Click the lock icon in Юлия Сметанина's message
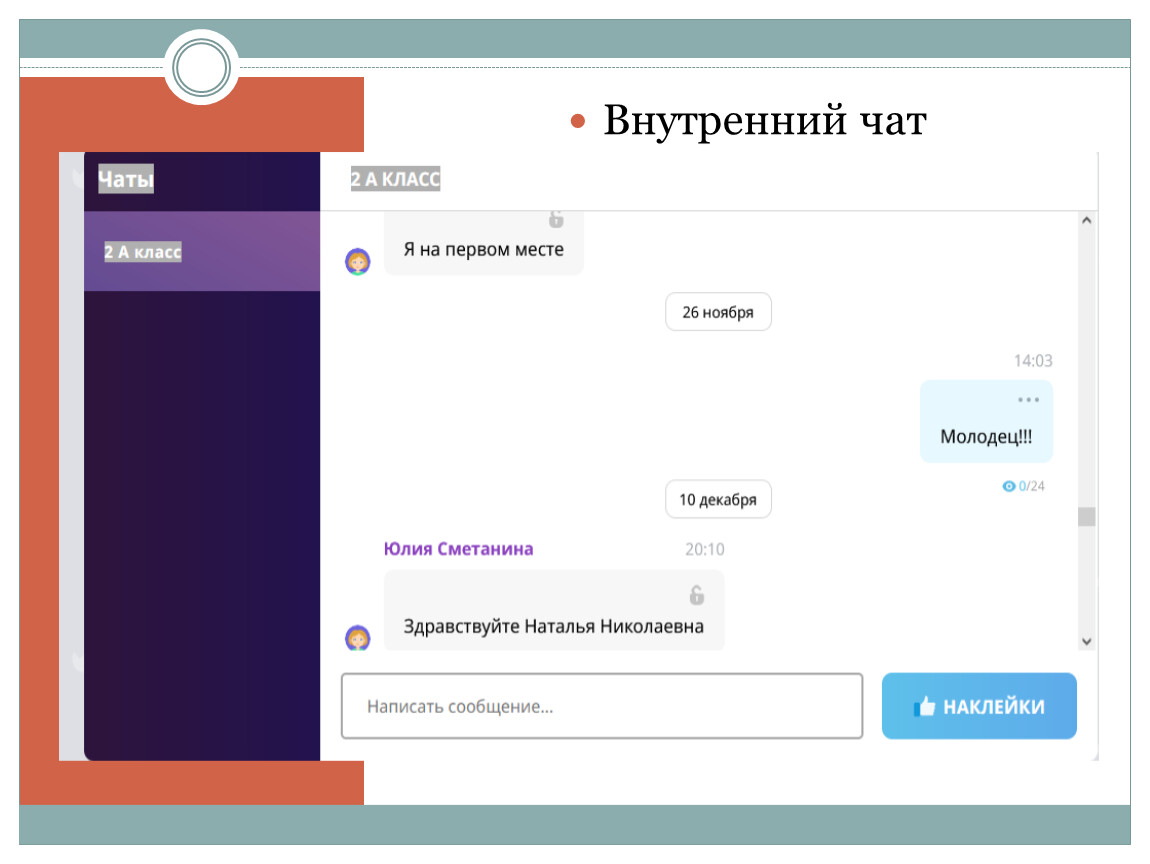The image size is (1150, 864). click(696, 595)
